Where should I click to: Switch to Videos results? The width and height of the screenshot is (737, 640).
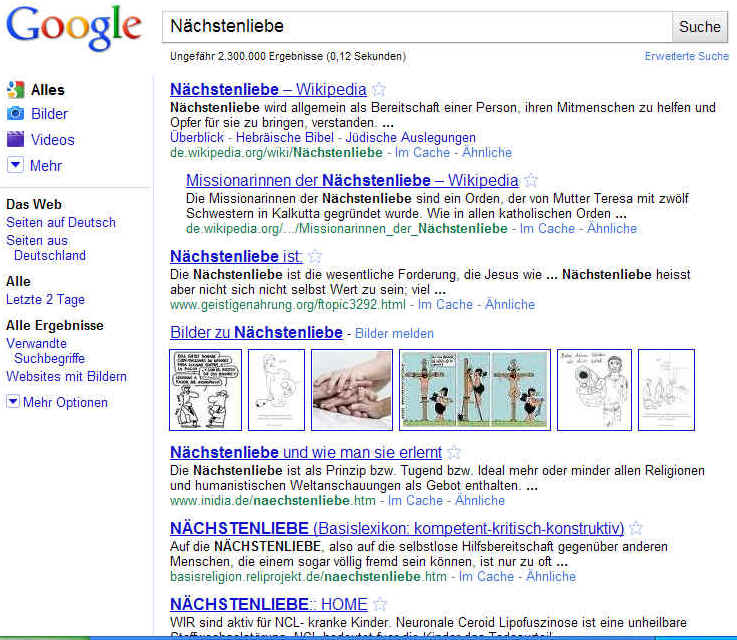pyautogui.click(x=53, y=140)
